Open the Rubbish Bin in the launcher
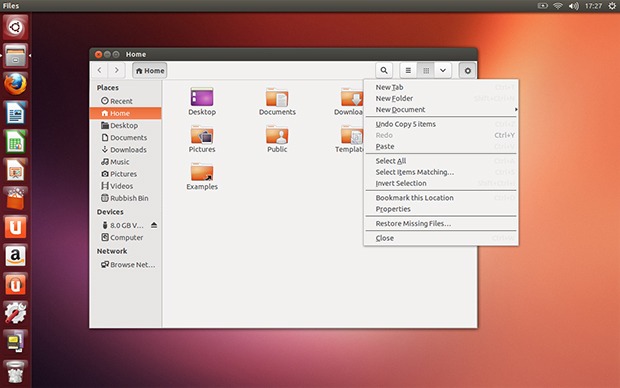 pos(15,372)
